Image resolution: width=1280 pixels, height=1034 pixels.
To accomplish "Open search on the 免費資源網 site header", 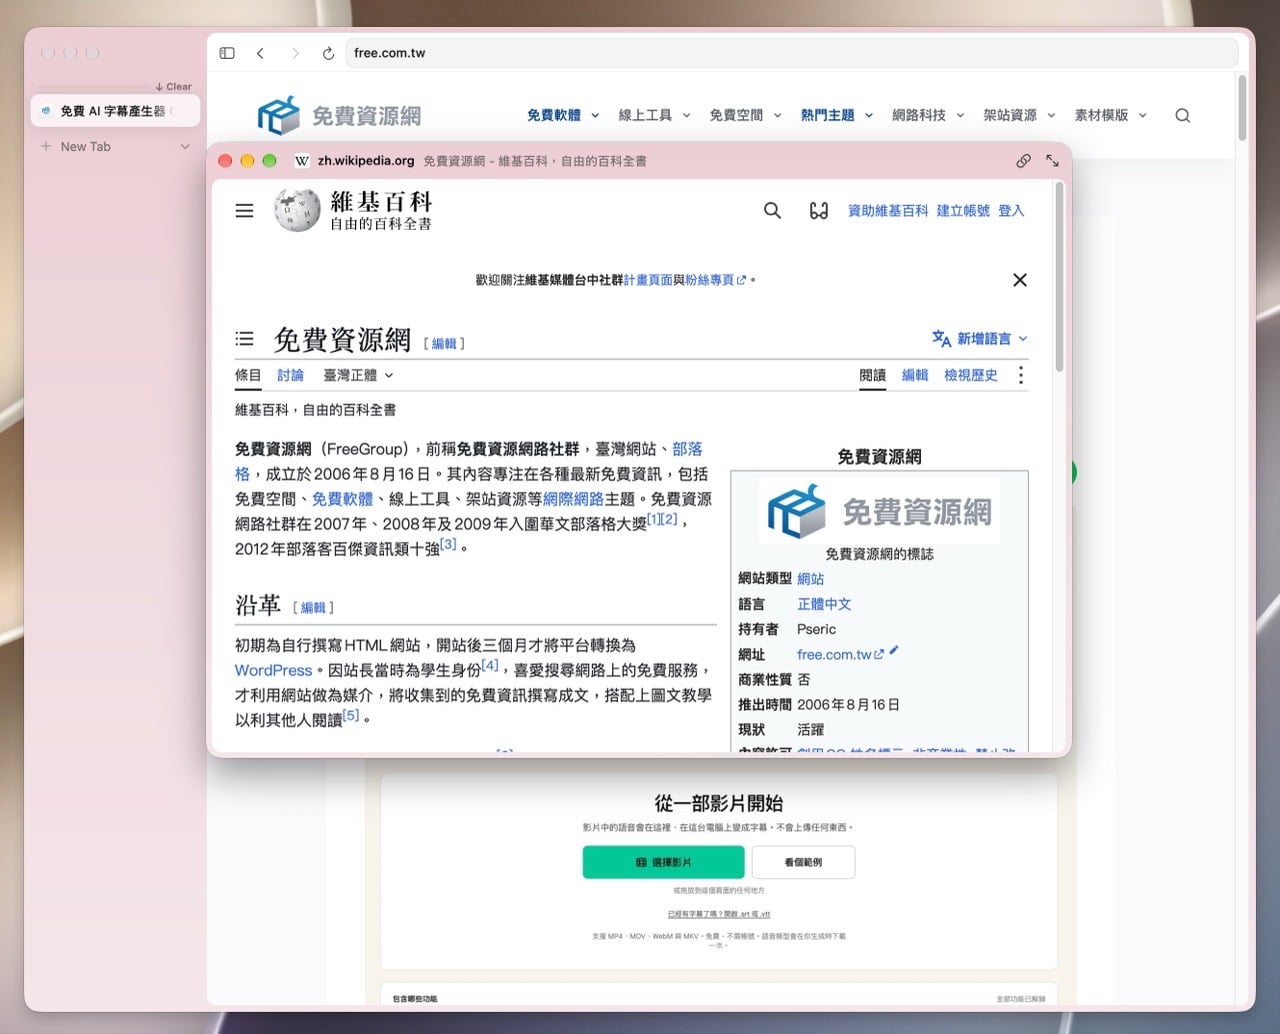I will point(1182,115).
